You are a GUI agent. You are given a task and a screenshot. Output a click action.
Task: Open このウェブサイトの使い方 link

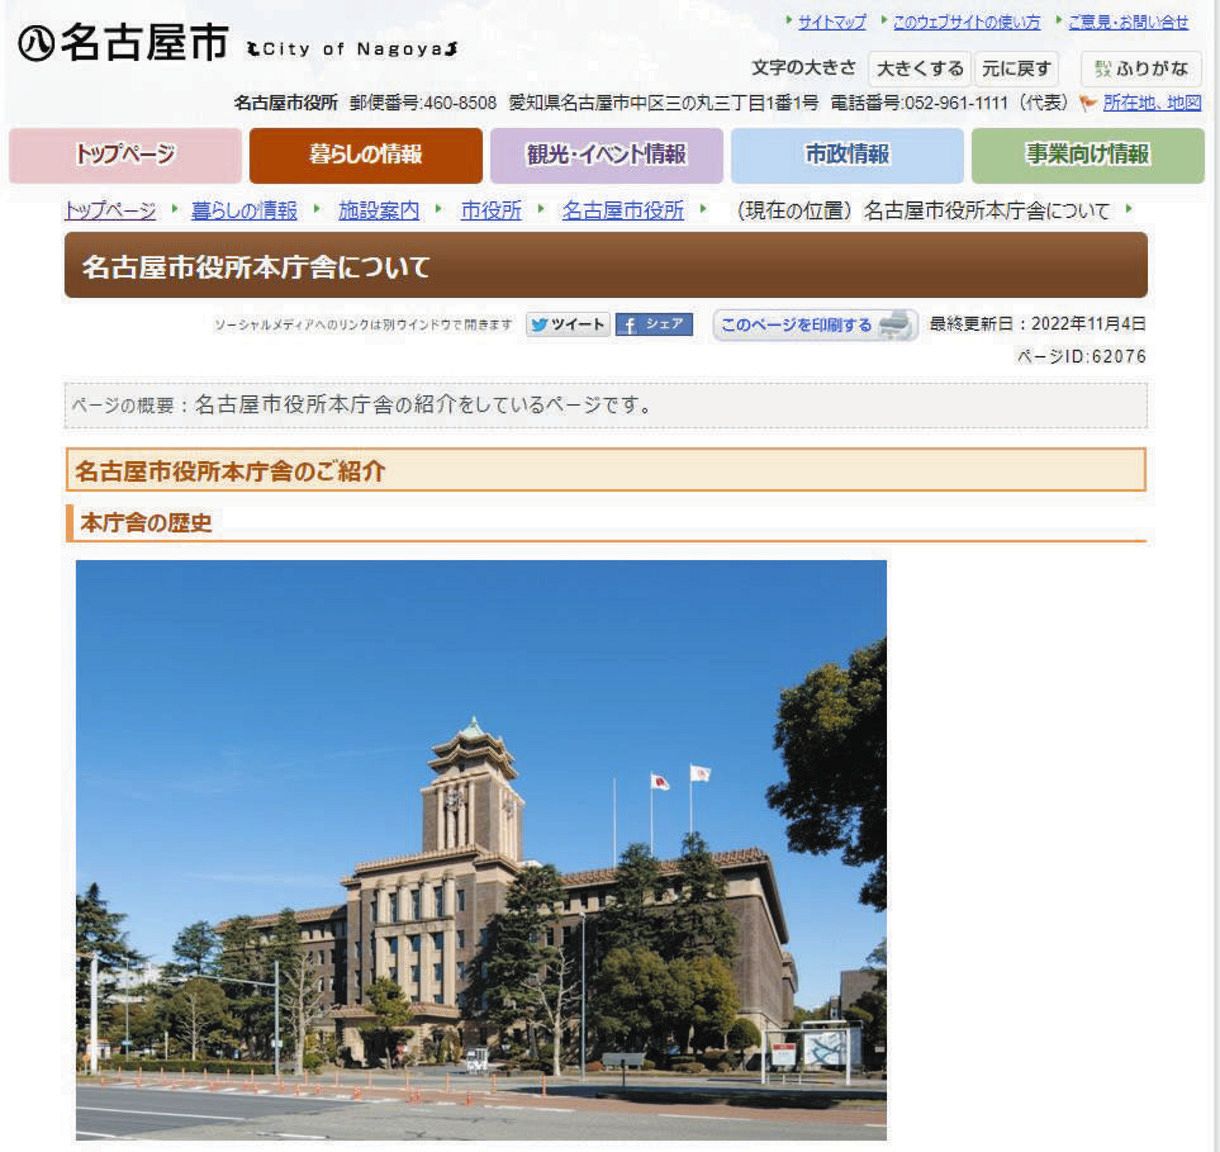point(966,22)
